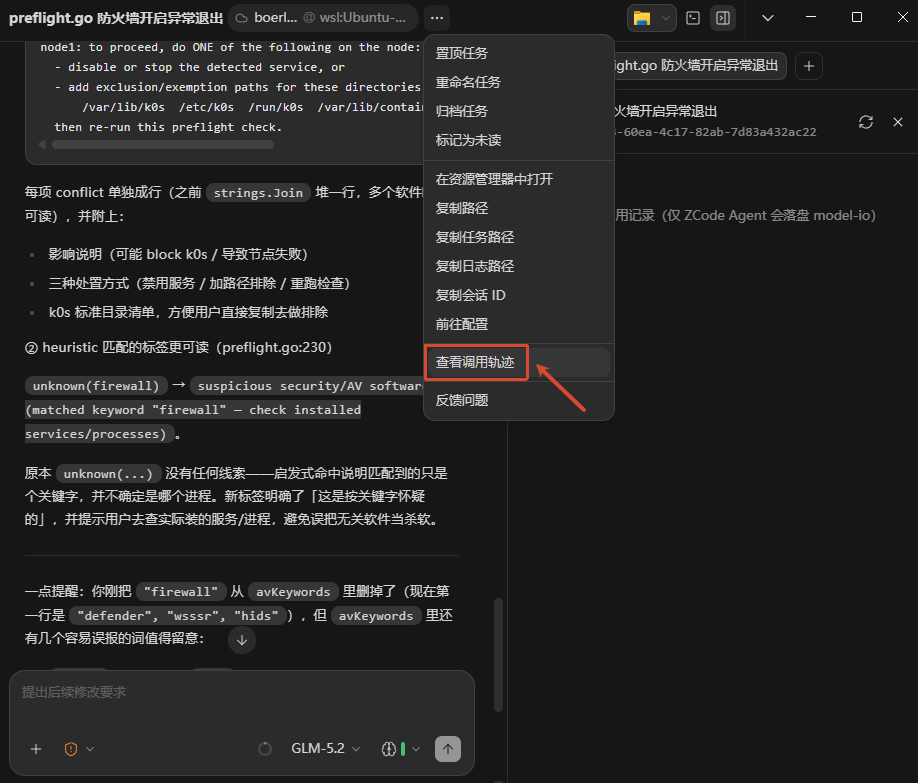Click the session ID text ending 7d83a432ac22
Image resolution: width=918 pixels, height=783 pixels.
[x=715, y=132]
